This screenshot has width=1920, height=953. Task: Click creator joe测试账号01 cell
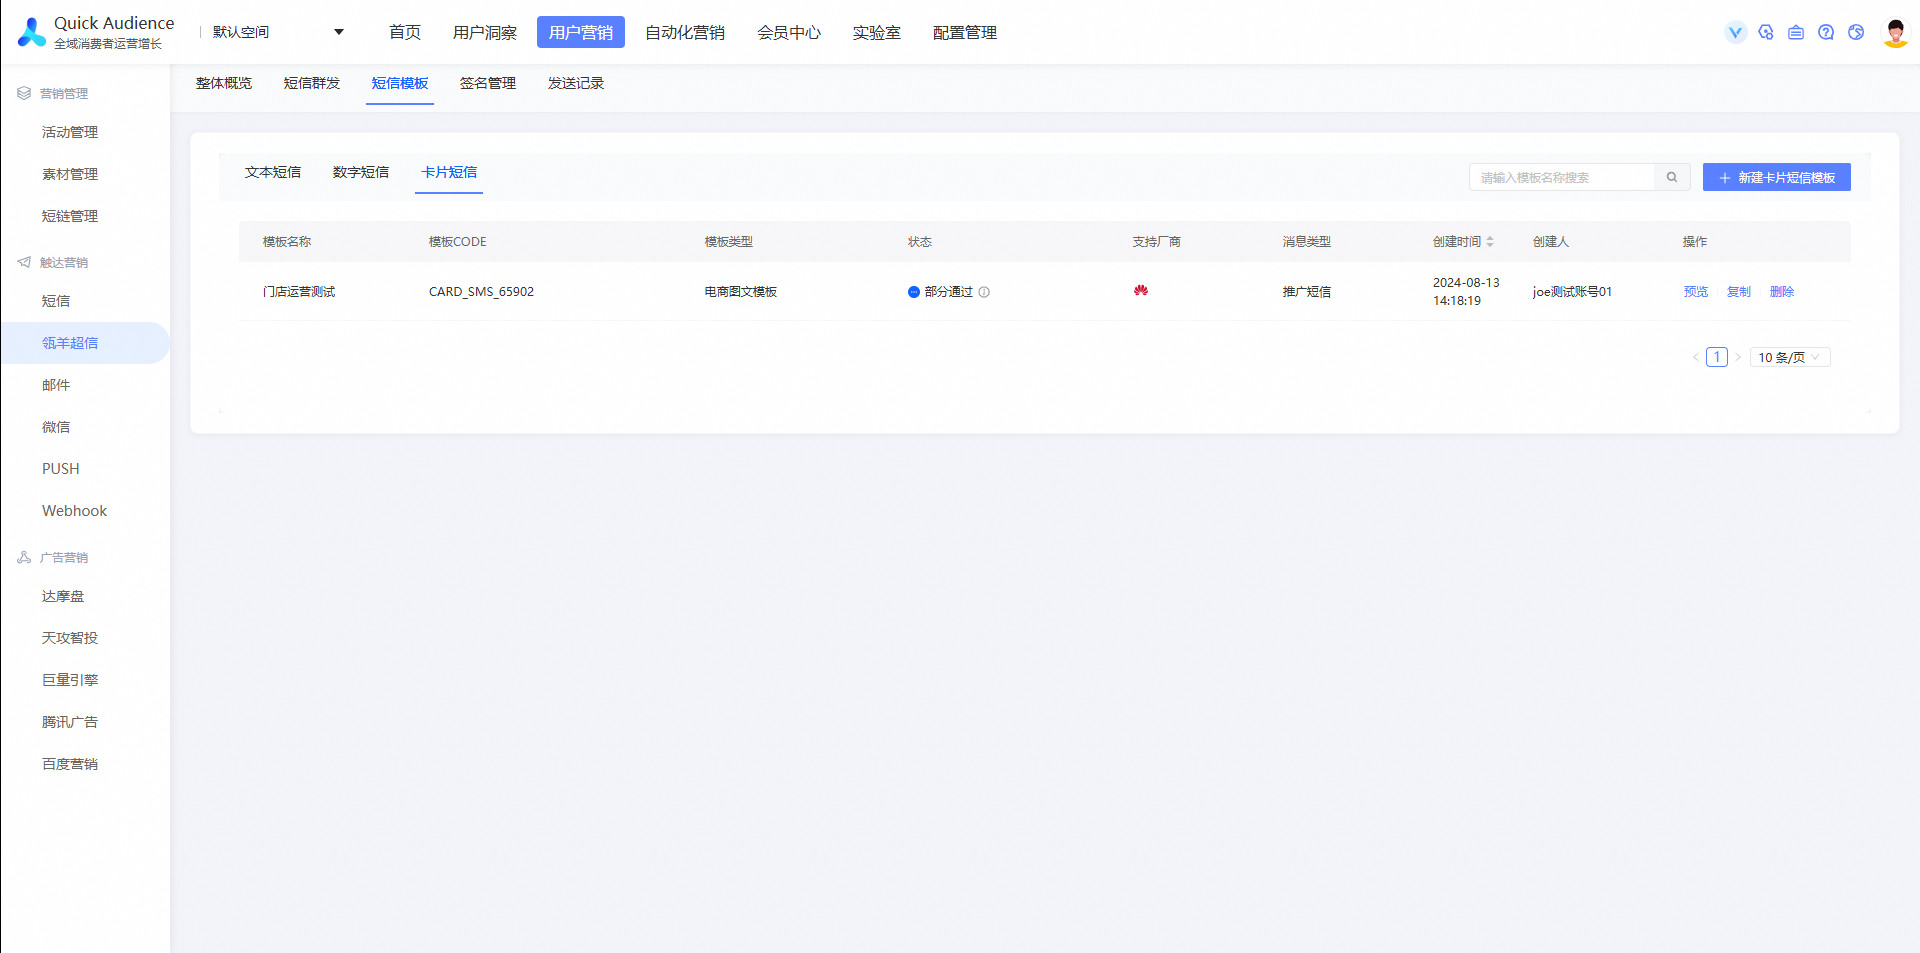(1572, 292)
